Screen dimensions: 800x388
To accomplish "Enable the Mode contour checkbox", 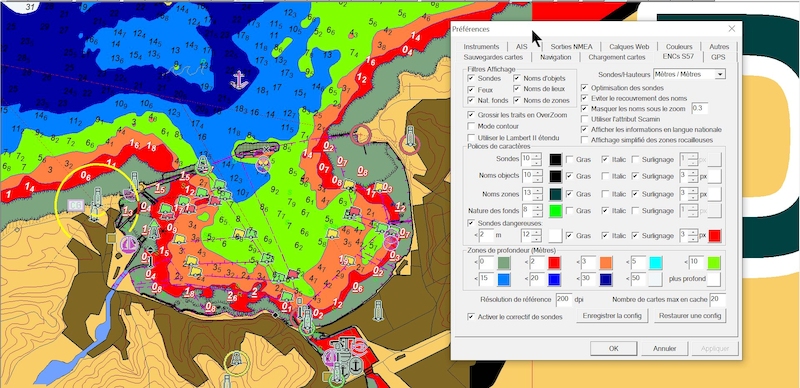I will point(471,126).
